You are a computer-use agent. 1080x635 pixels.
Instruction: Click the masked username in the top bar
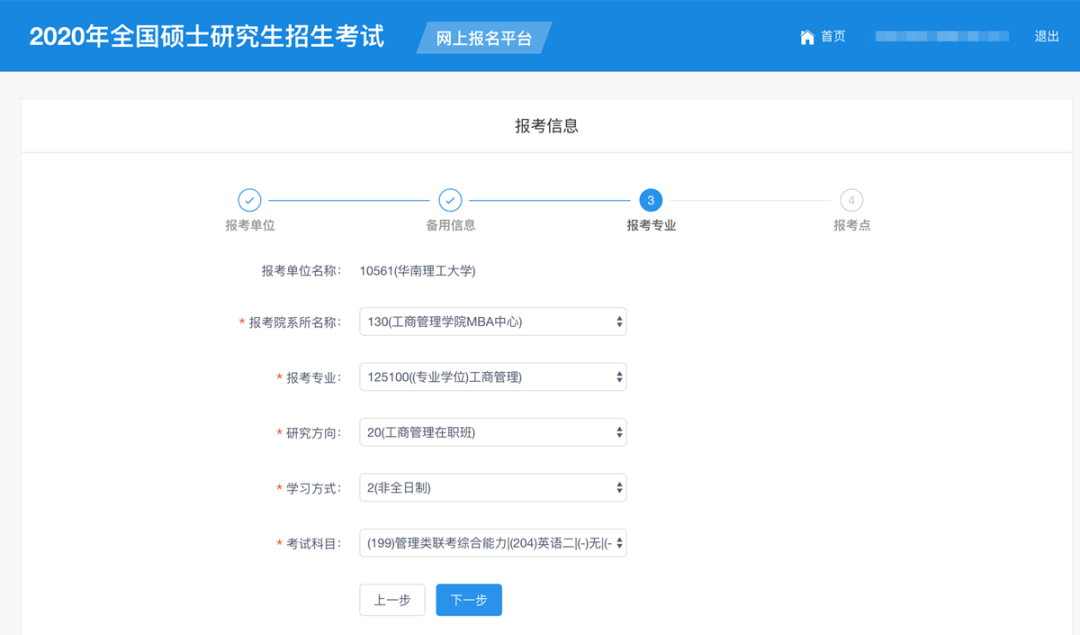[x=940, y=36]
